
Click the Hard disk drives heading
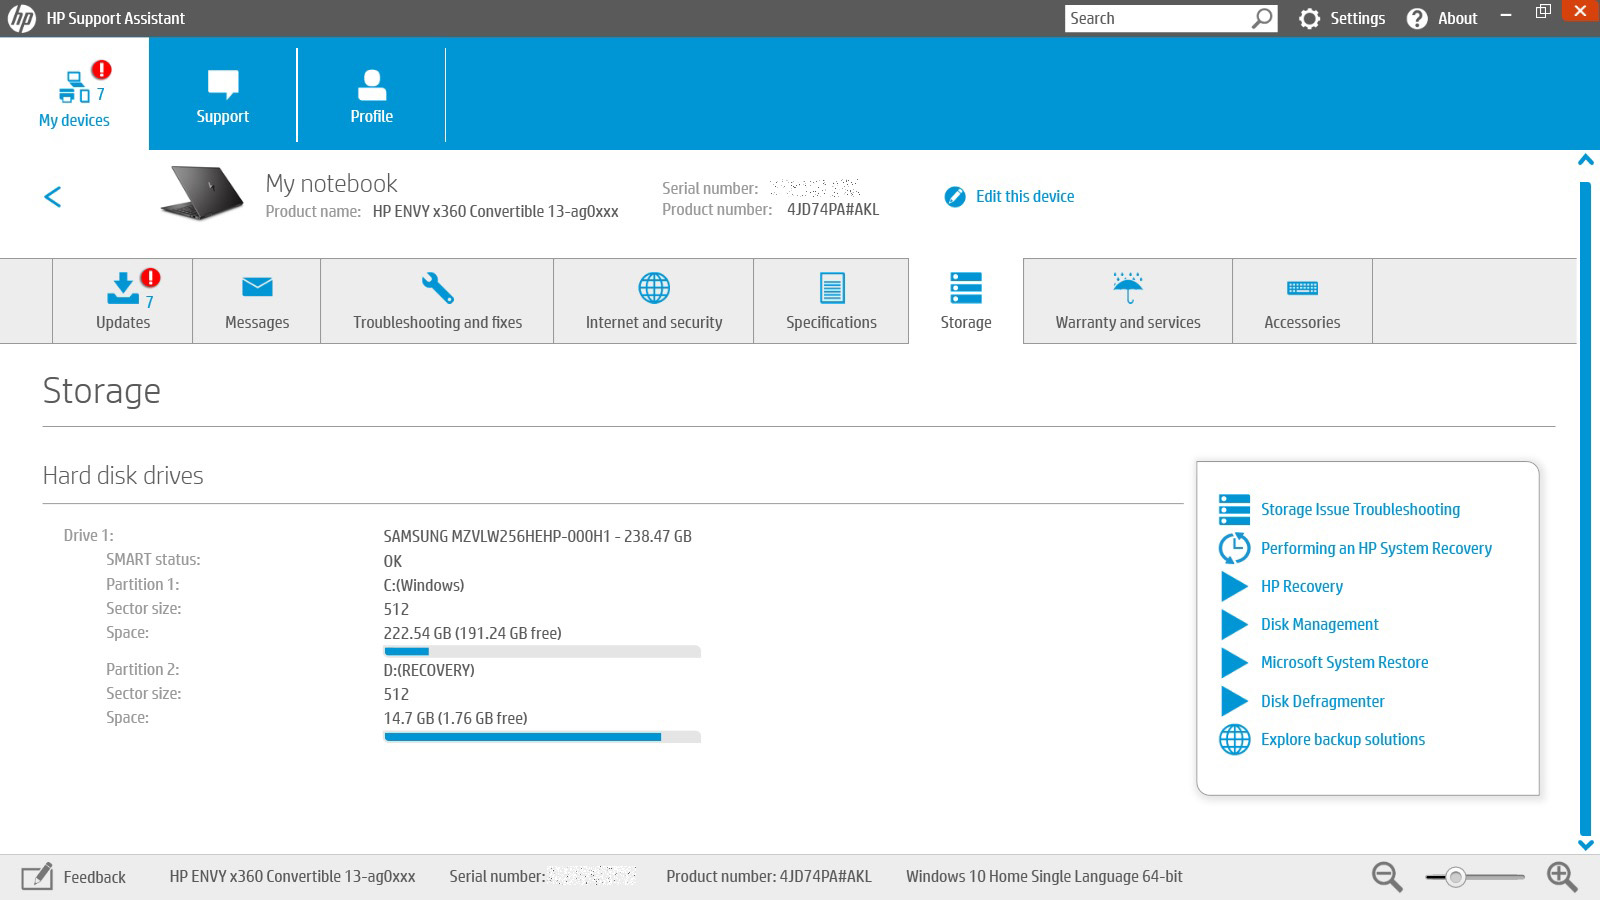pyautogui.click(x=123, y=475)
